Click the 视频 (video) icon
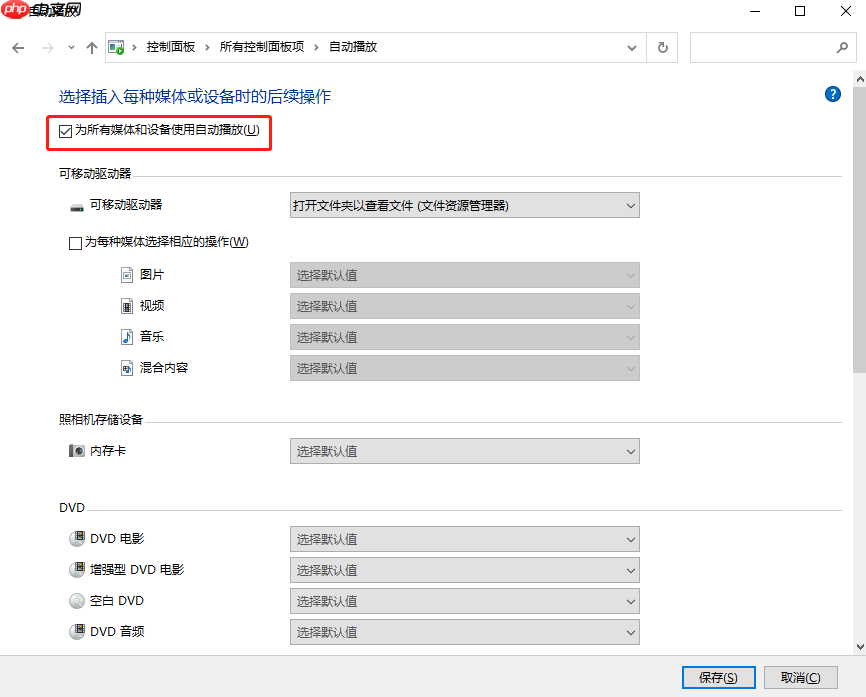Screen dimensions: 866x697 (x=126, y=305)
